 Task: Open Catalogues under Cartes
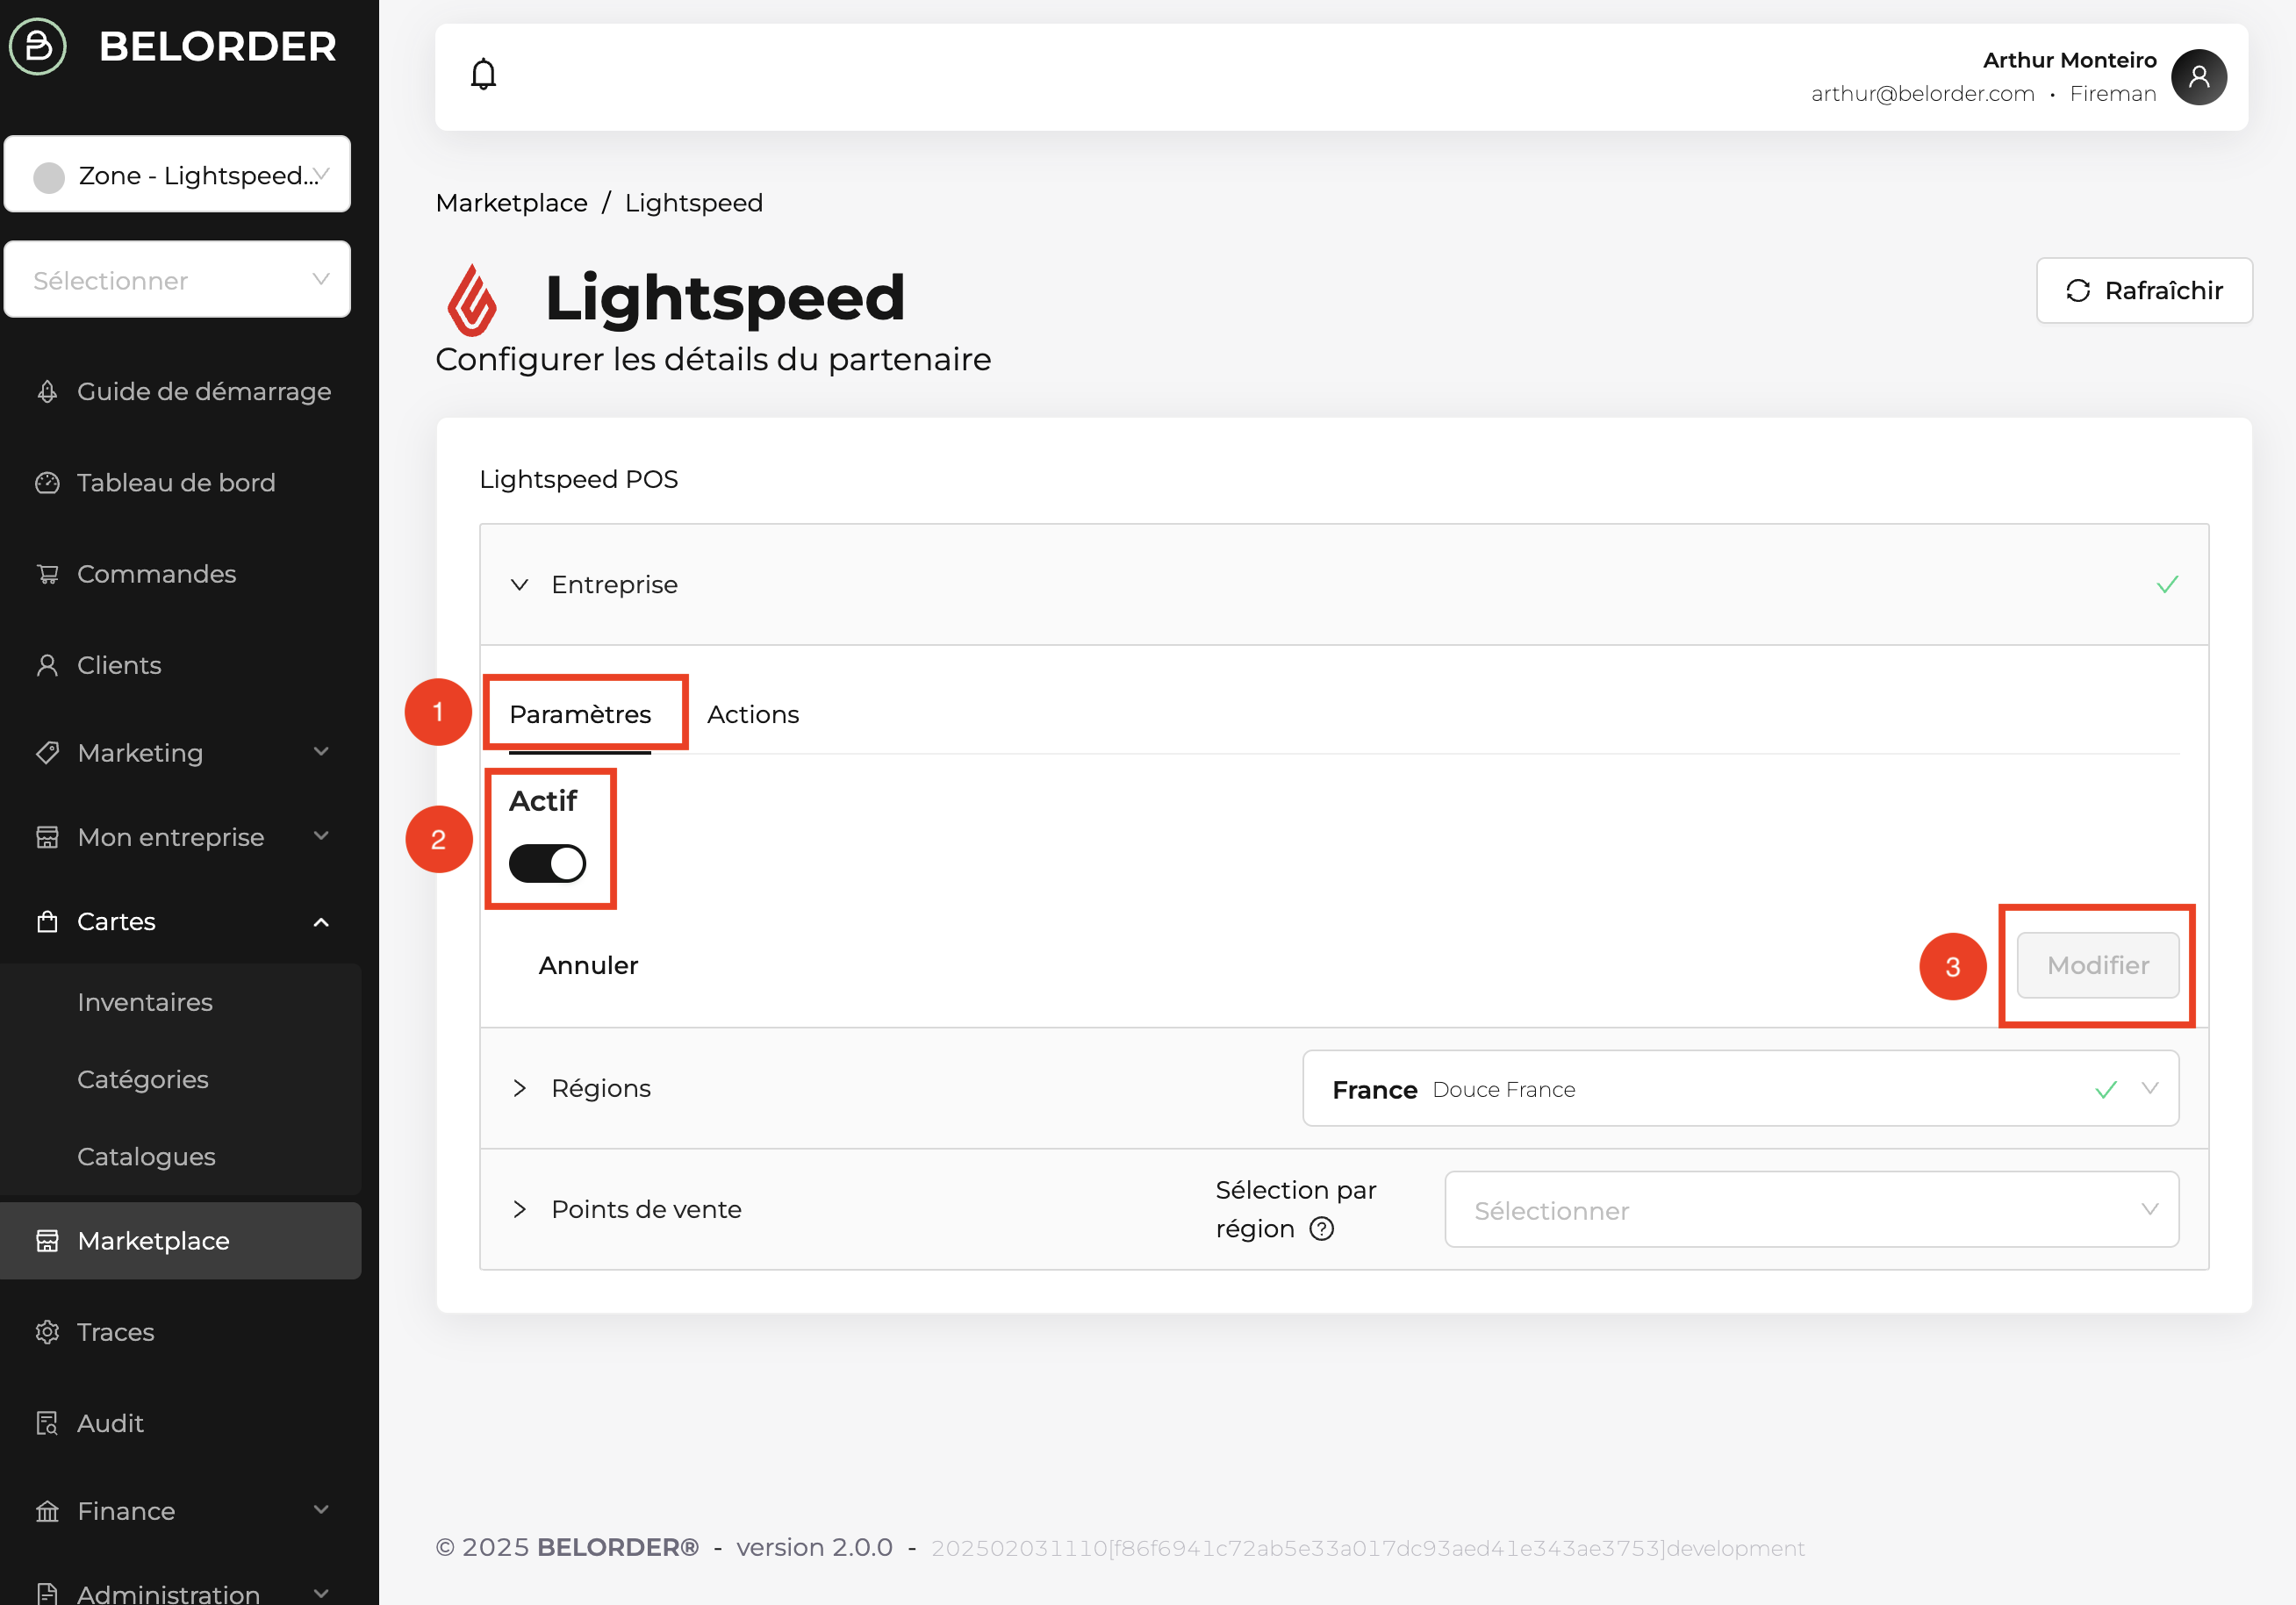pos(181,1156)
